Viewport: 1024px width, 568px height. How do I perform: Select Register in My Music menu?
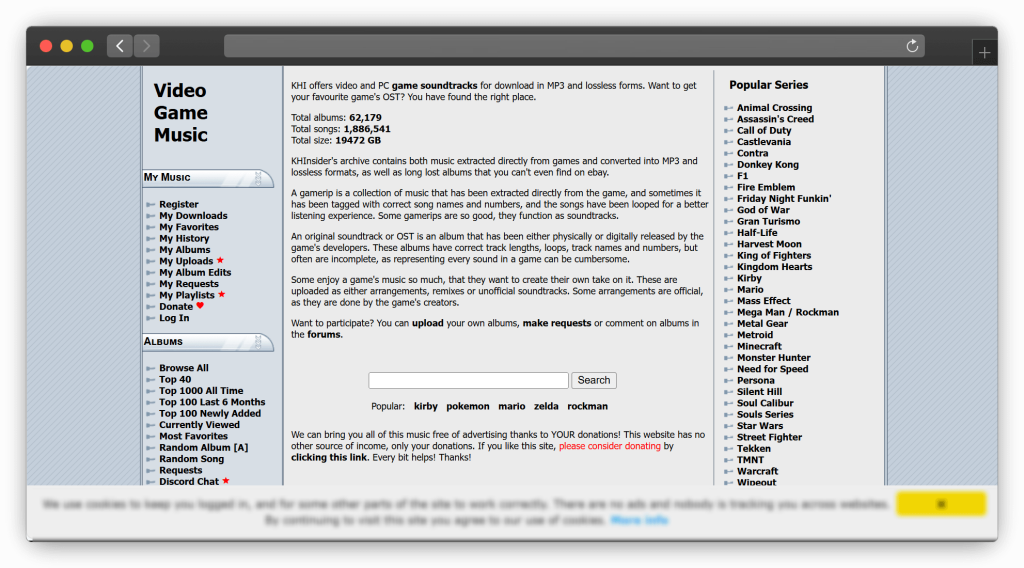[x=179, y=204]
